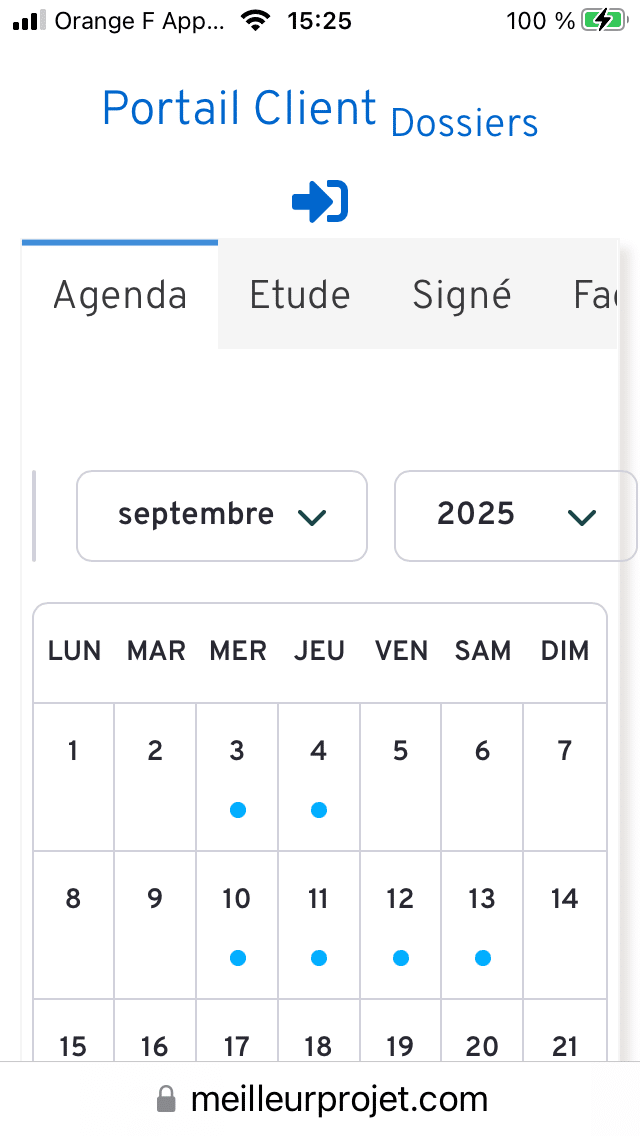Open the 2025 year dropdown
640x1136 pixels.
pos(514,515)
